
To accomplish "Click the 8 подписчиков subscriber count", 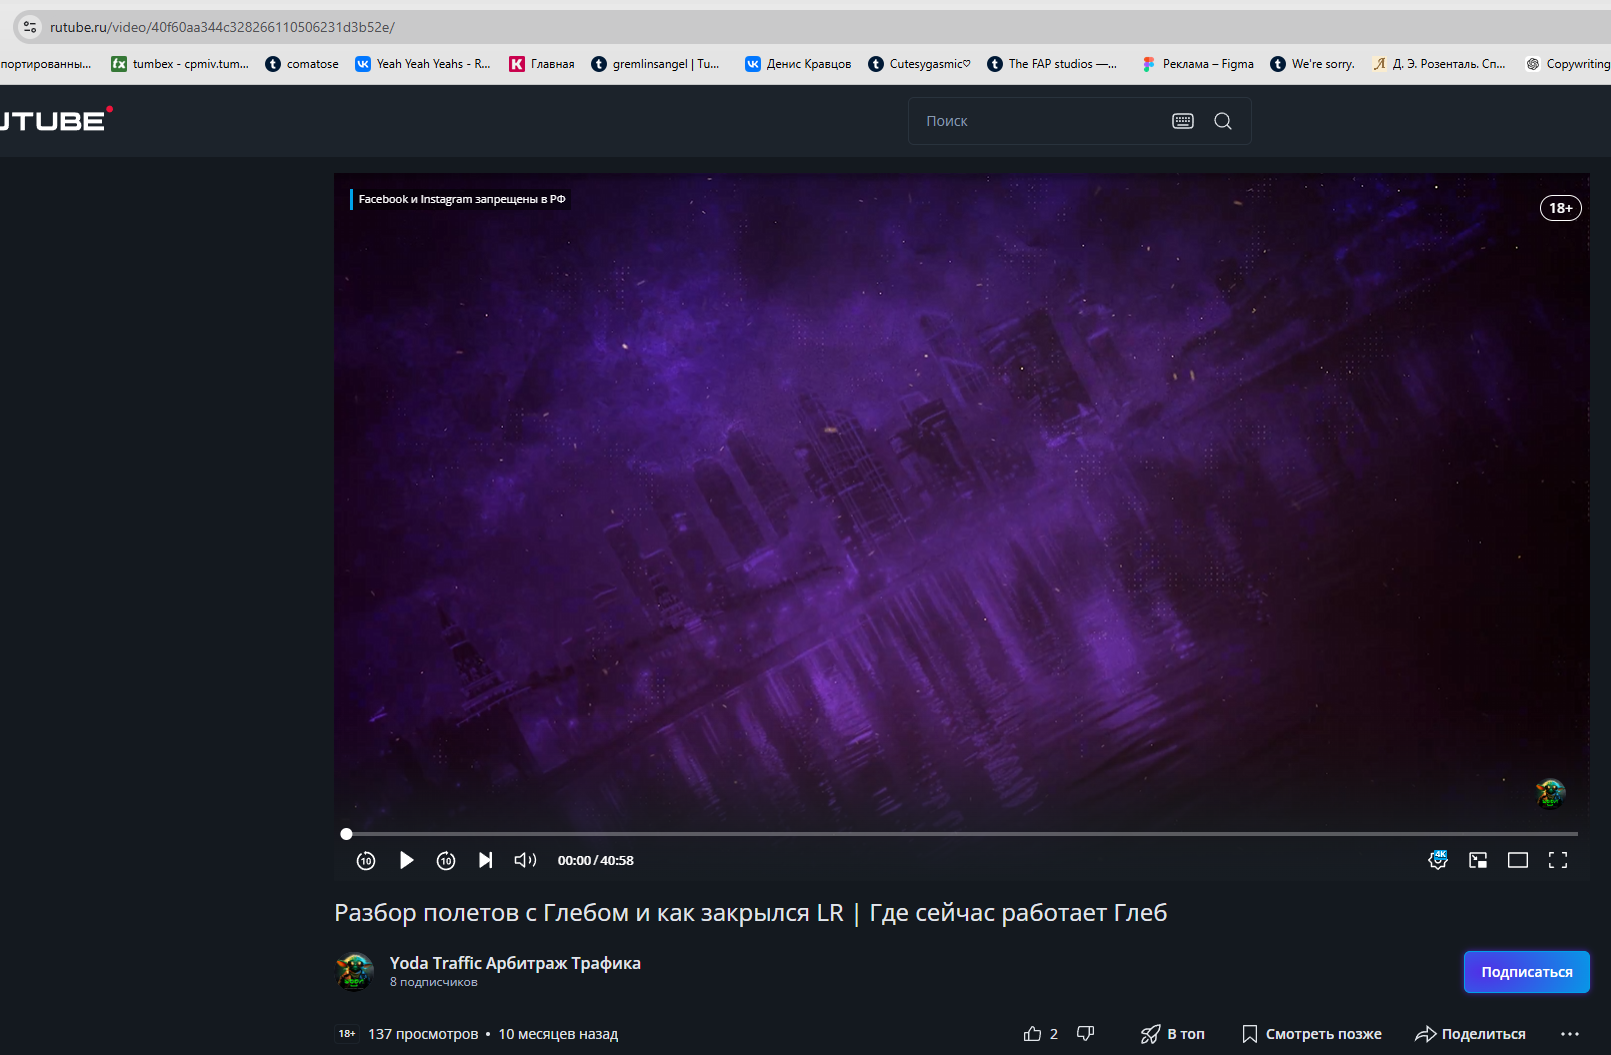I will click(433, 982).
